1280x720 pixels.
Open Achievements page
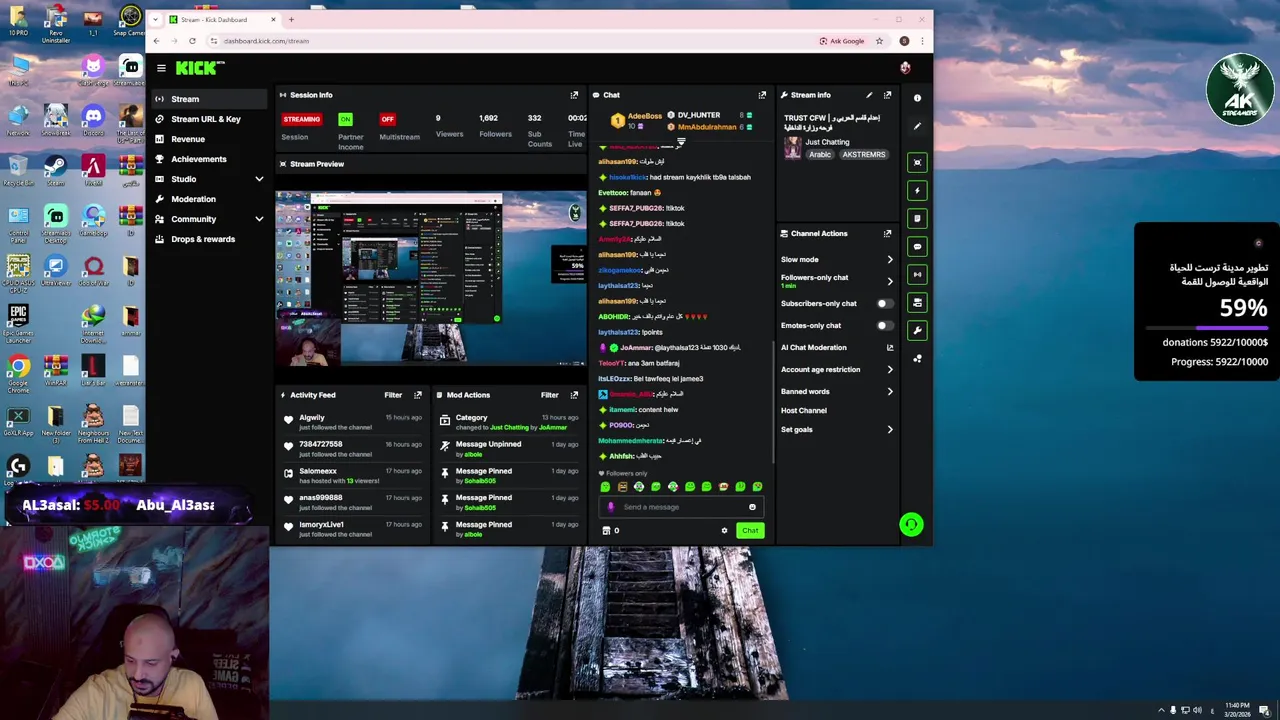(208, 159)
